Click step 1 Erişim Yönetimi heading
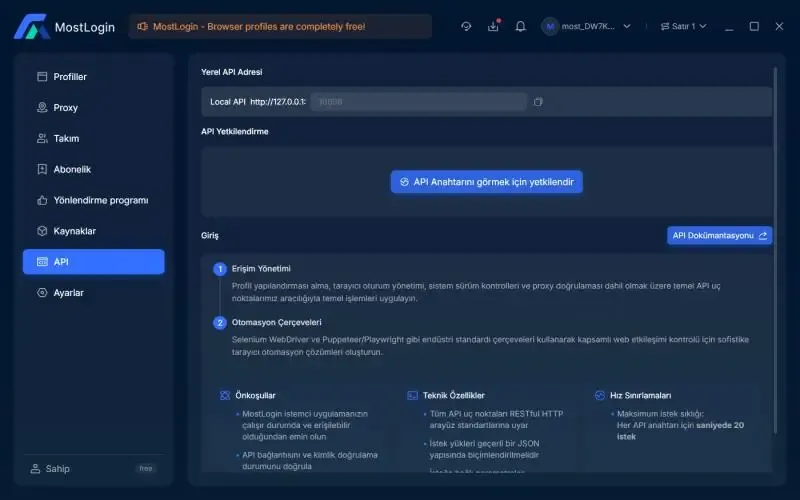 point(261,268)
